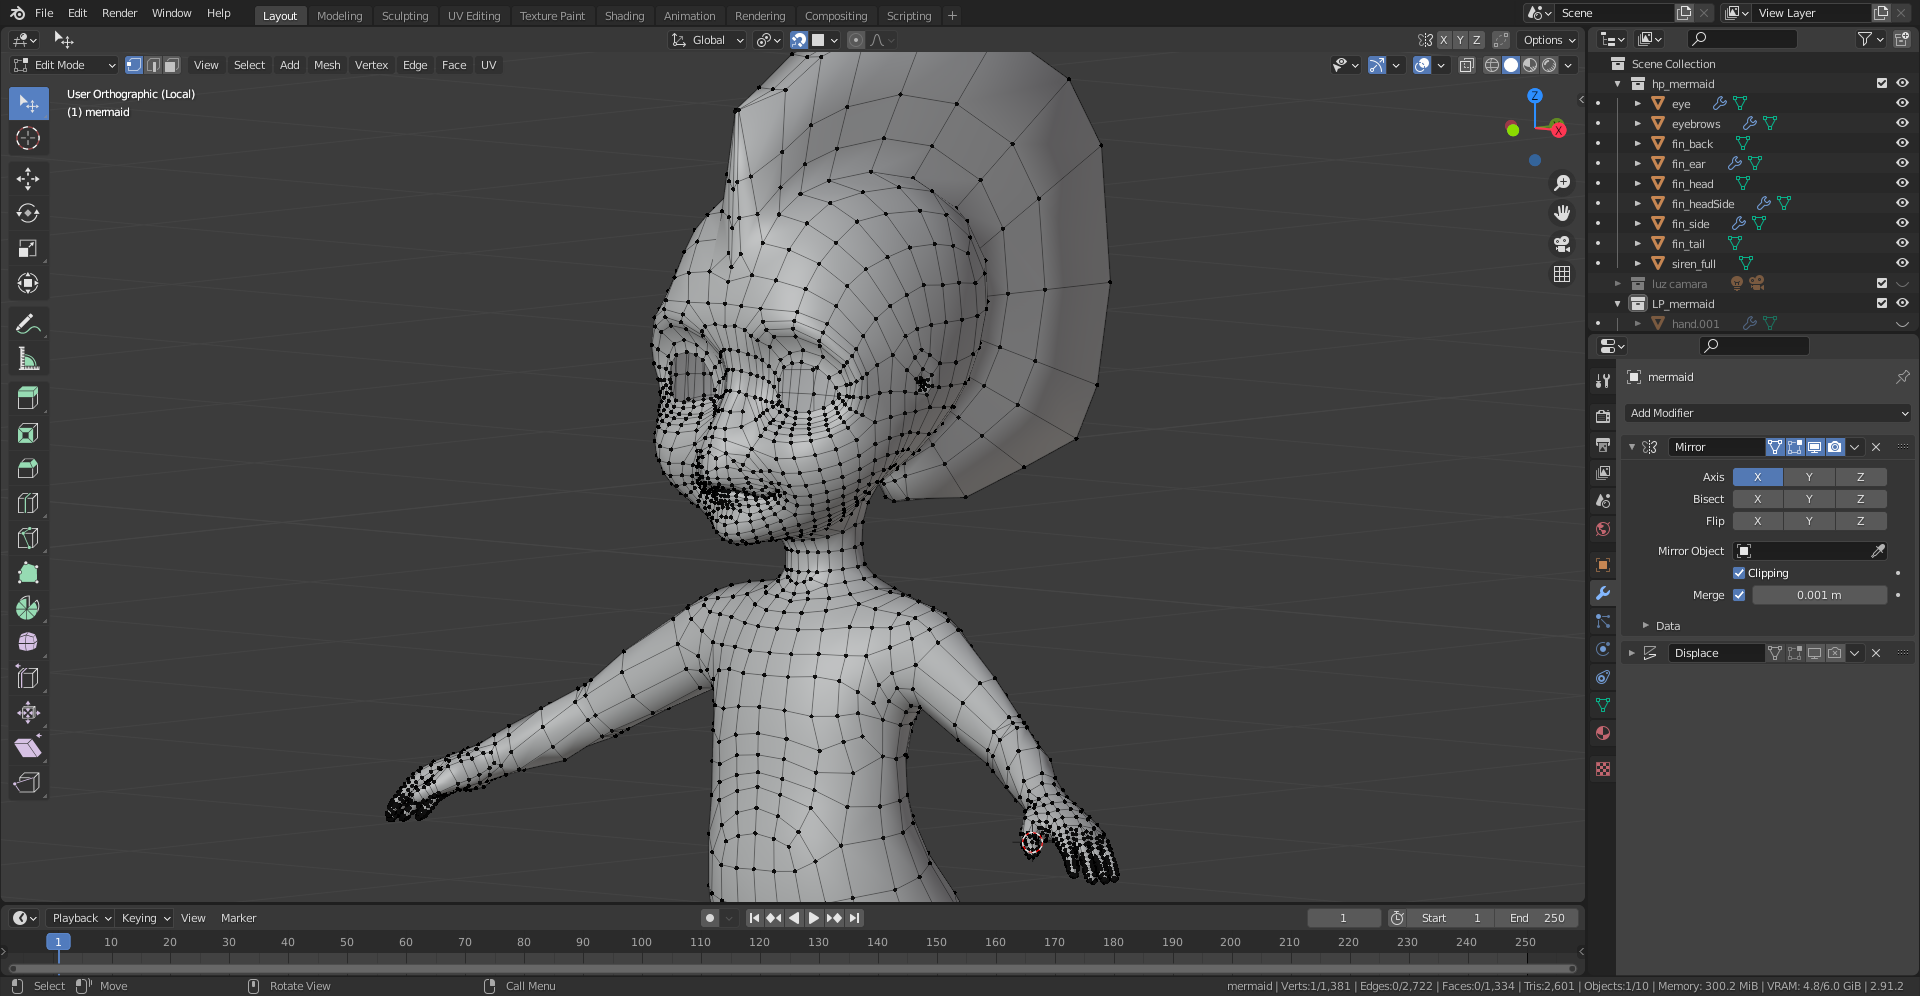Select the Extrude Region tool
The image size is (1920, 996).
[28, 398]
